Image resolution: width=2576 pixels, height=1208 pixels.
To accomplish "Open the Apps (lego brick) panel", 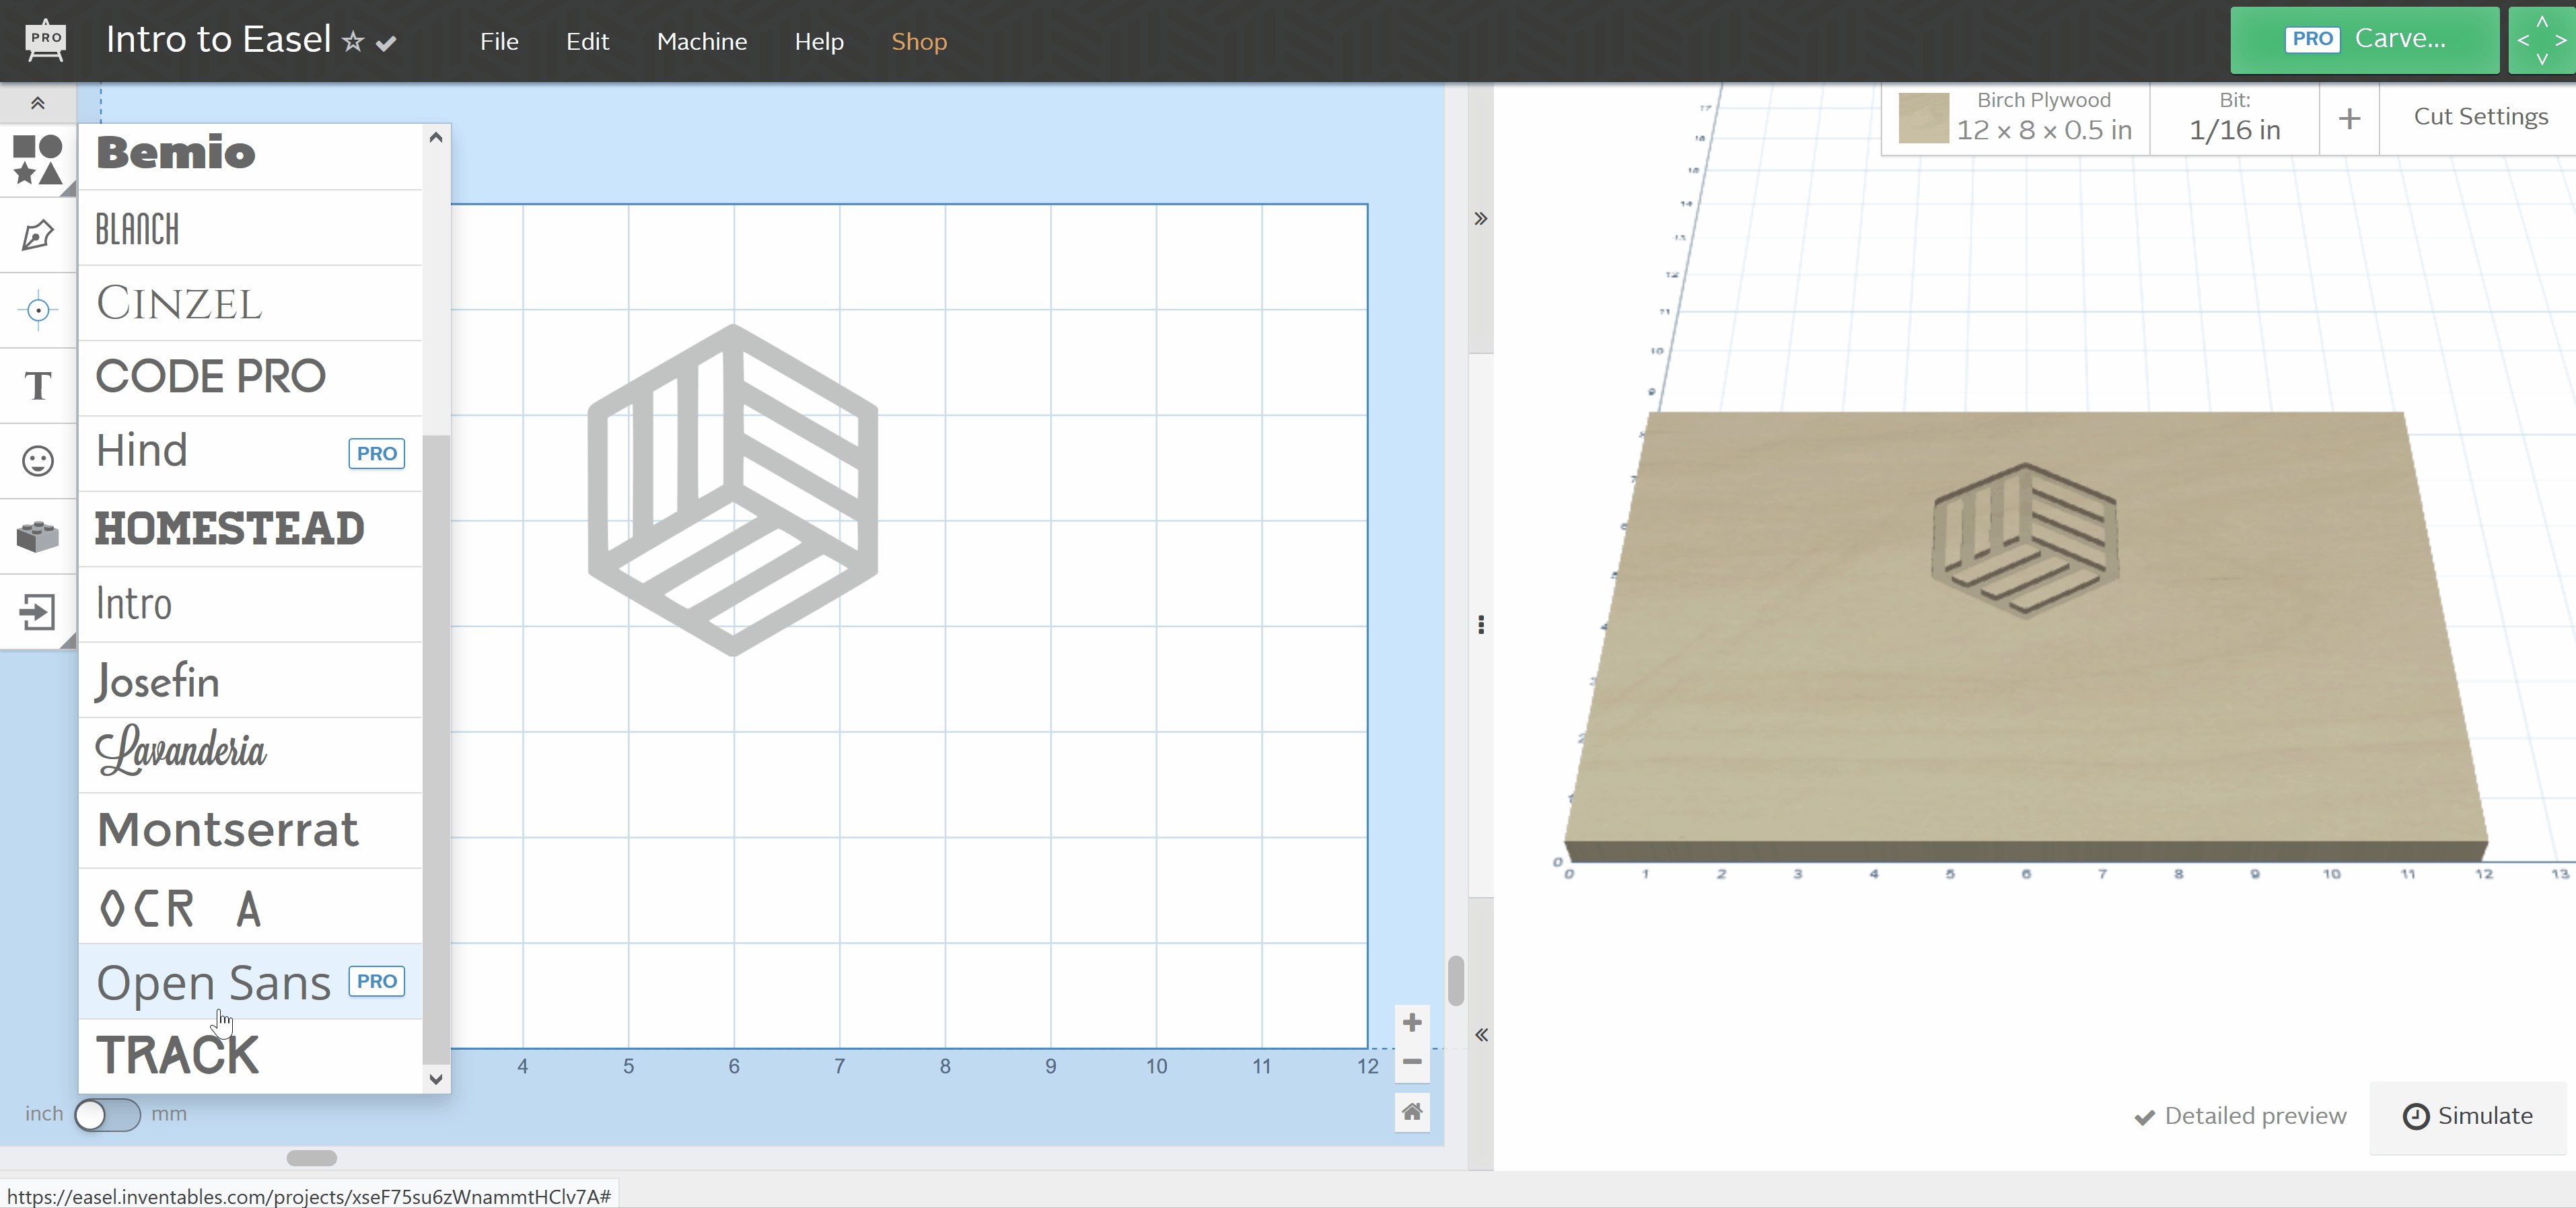I will [37, 537].
